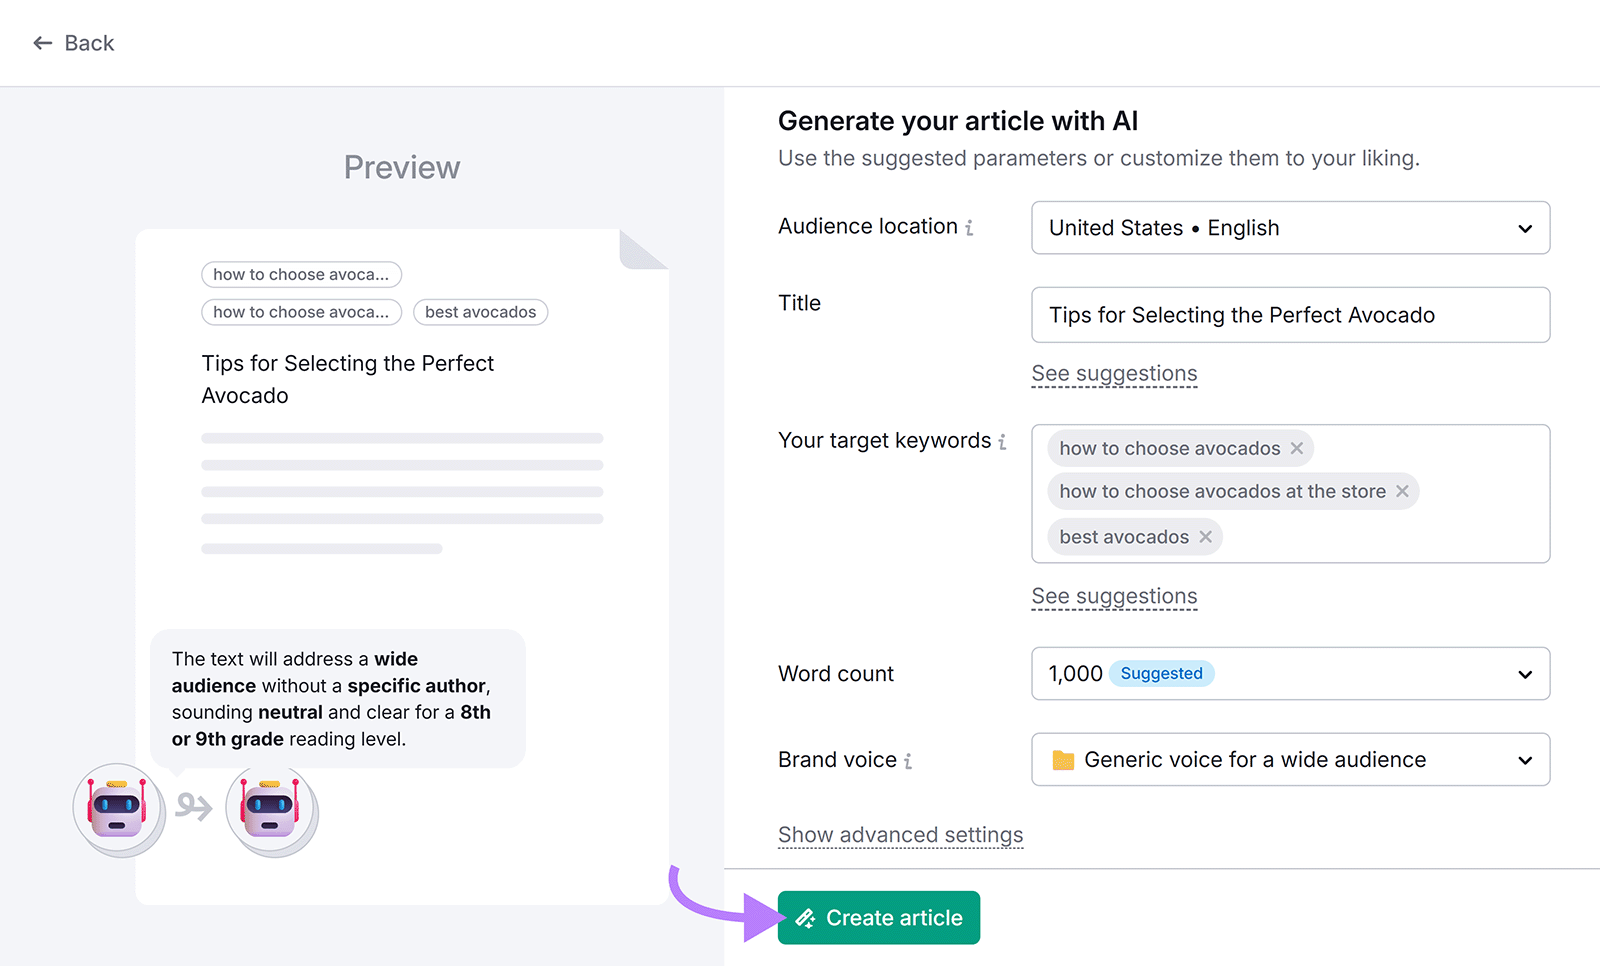1600x966 pixels.
Task: Remove the "how to choose avocados at the store" tag
Action: click(x=1403, y=491)
